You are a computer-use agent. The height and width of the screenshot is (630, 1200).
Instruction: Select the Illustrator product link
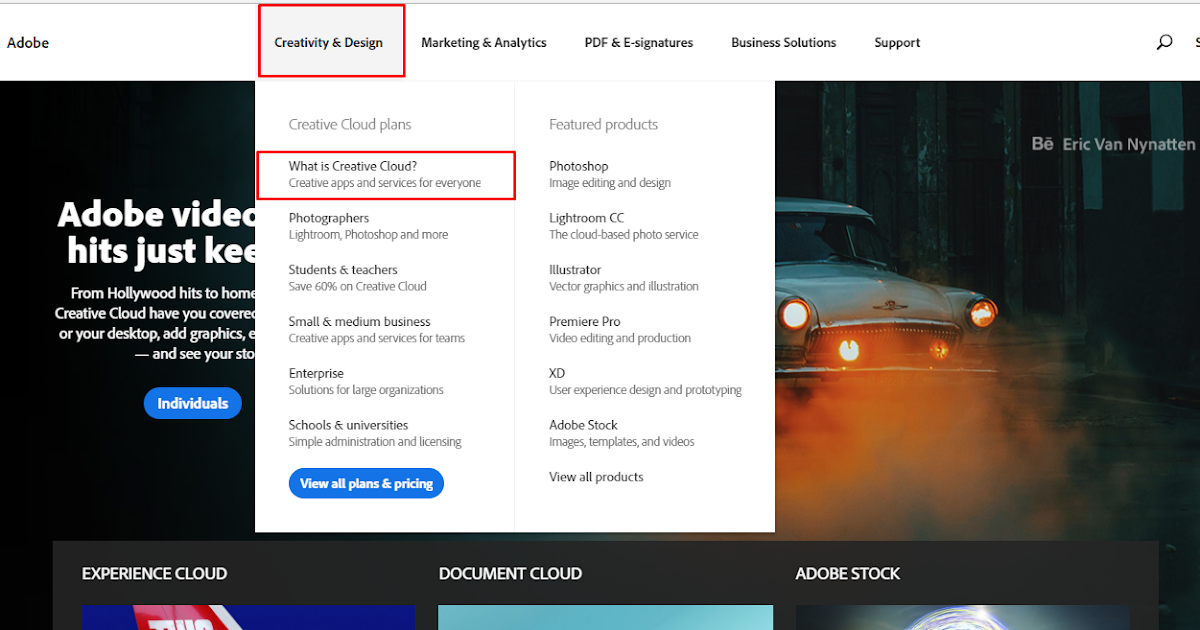(624, 278)
